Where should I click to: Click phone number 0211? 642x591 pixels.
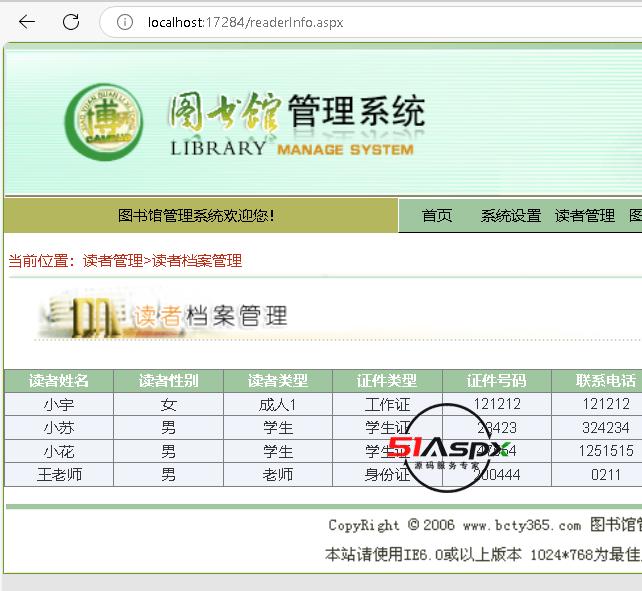pos(606,475)
